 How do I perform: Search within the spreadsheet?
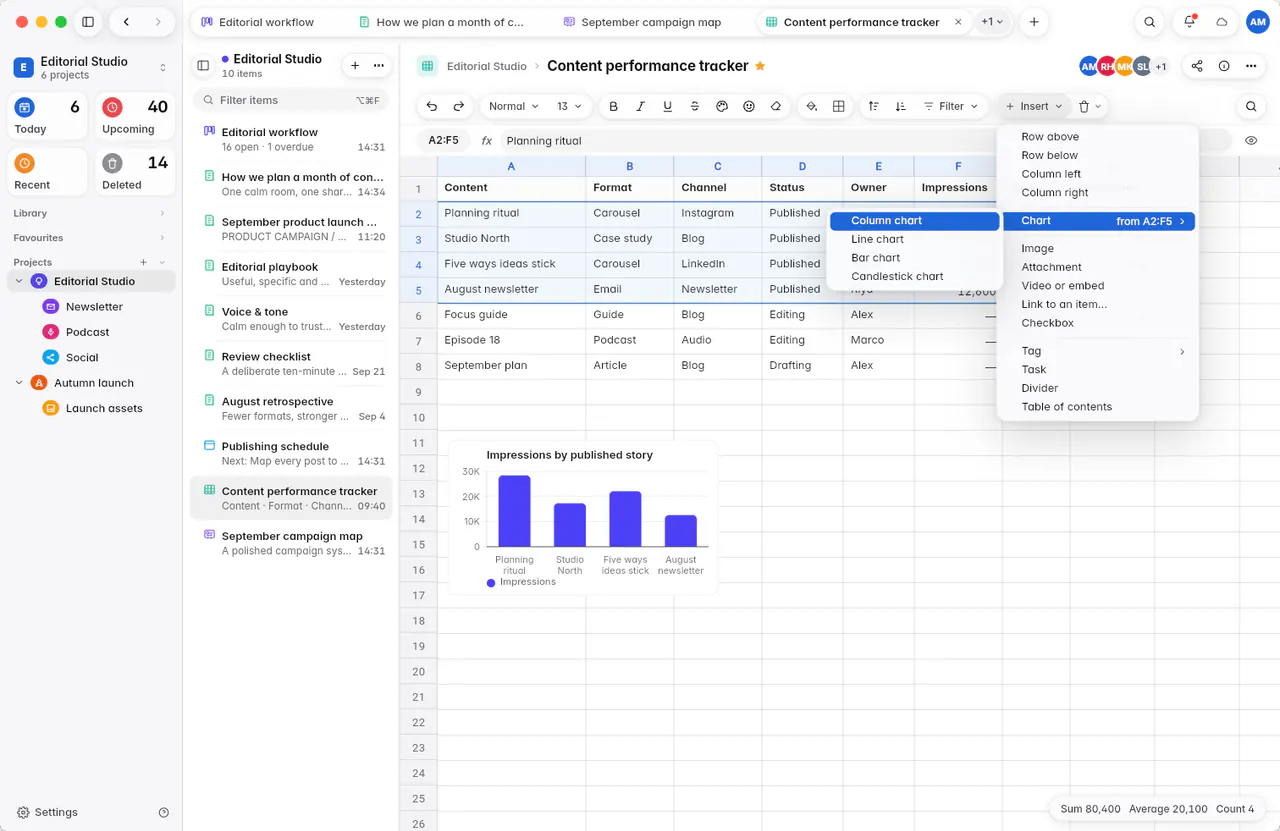point(1251,106)
